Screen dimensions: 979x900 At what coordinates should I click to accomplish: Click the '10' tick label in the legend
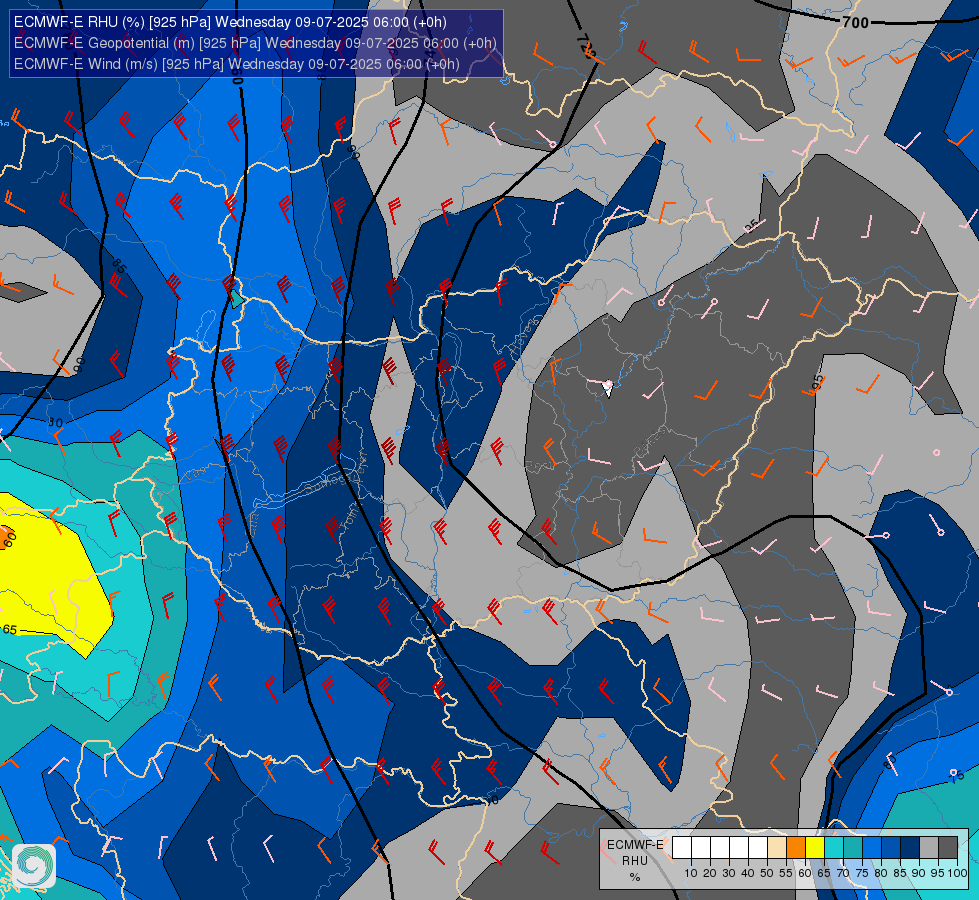pos(691,873)
